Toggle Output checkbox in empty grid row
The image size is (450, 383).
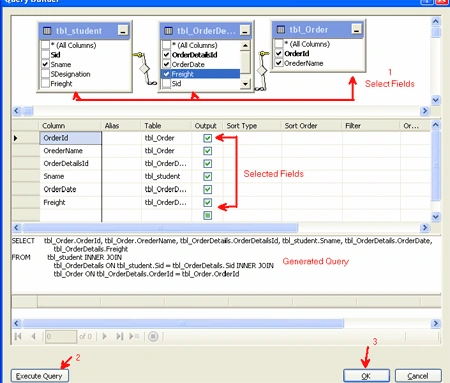pyautogui.click(x=207, y=215)
